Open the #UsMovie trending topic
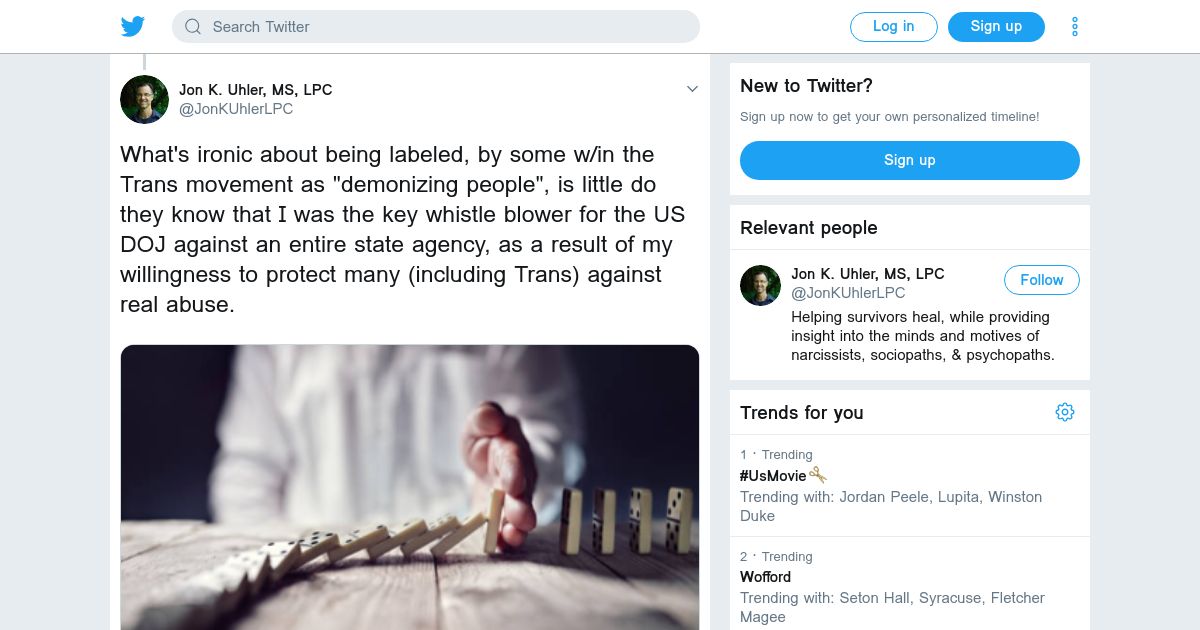This screenshot has width=1200, height=630. [773, 476]
